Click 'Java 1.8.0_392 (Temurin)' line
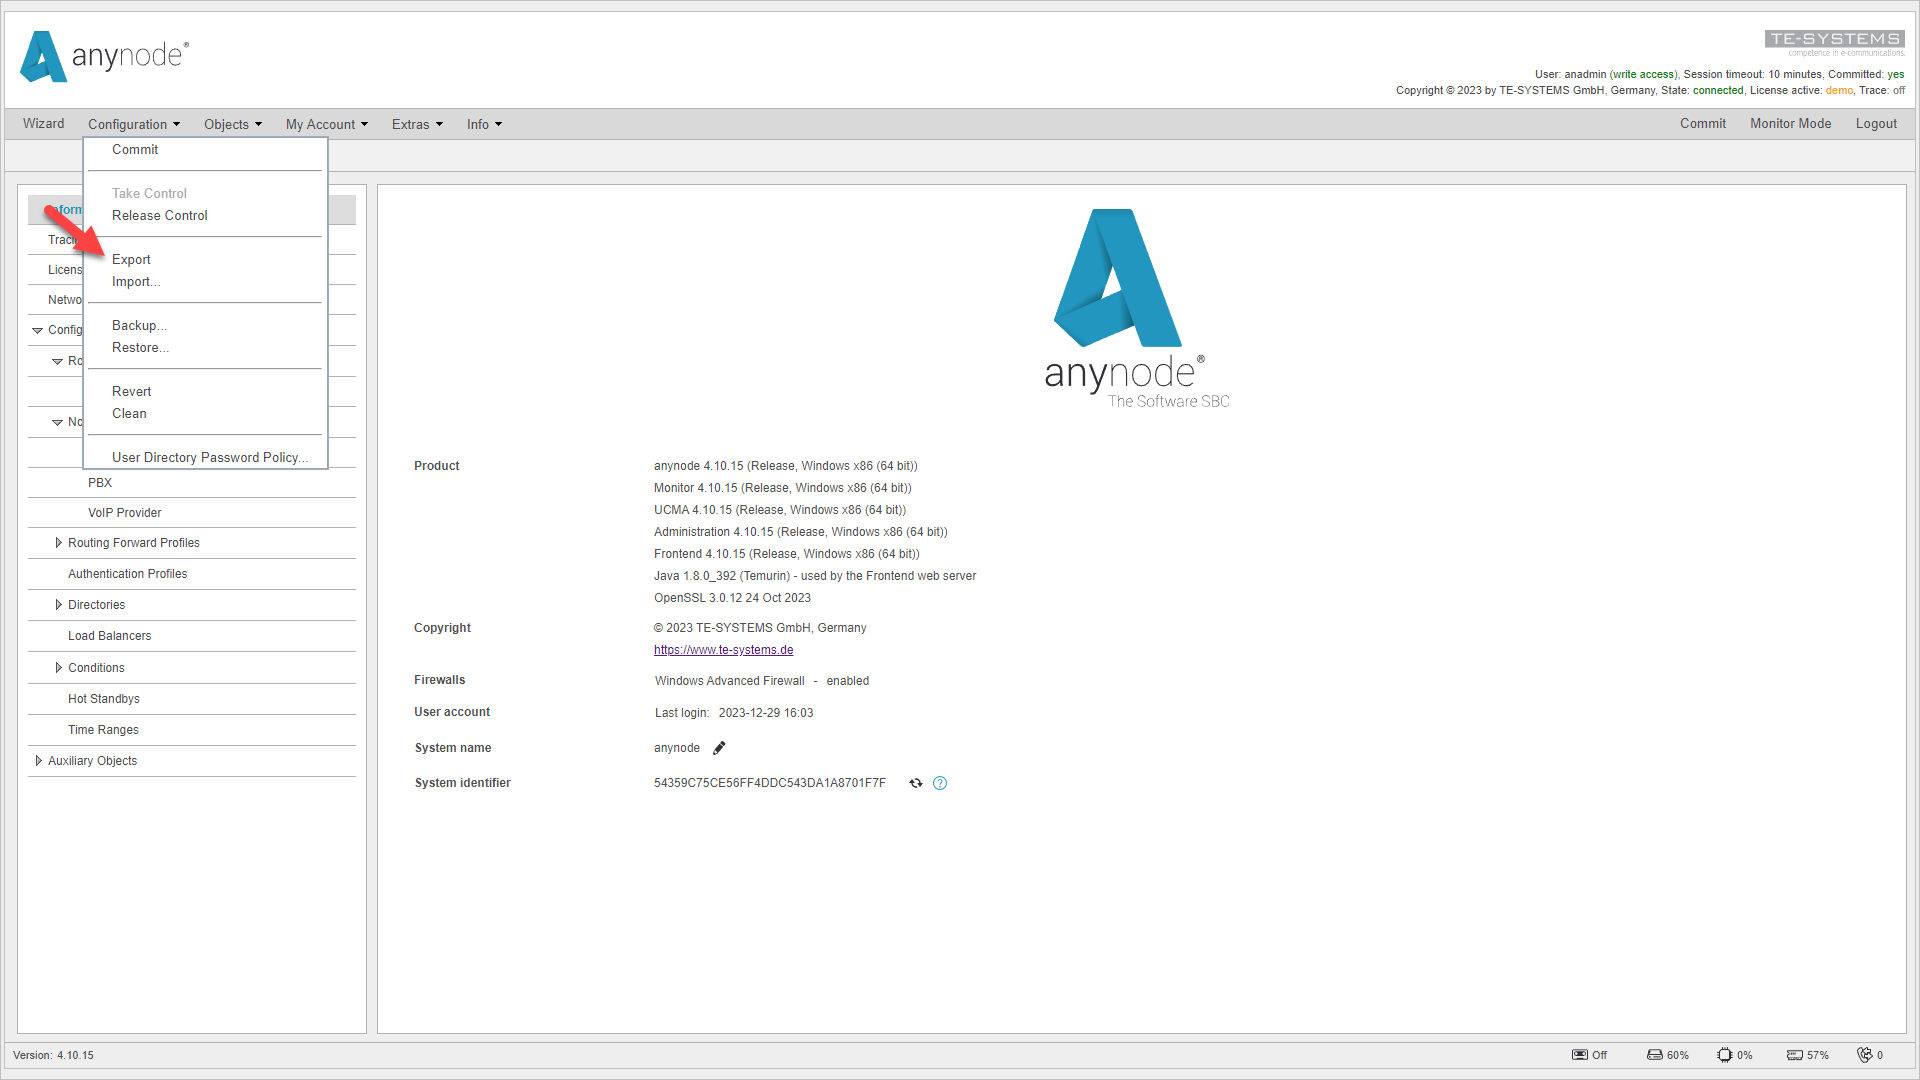1920x1080 pixels. [x=815, y=576]
